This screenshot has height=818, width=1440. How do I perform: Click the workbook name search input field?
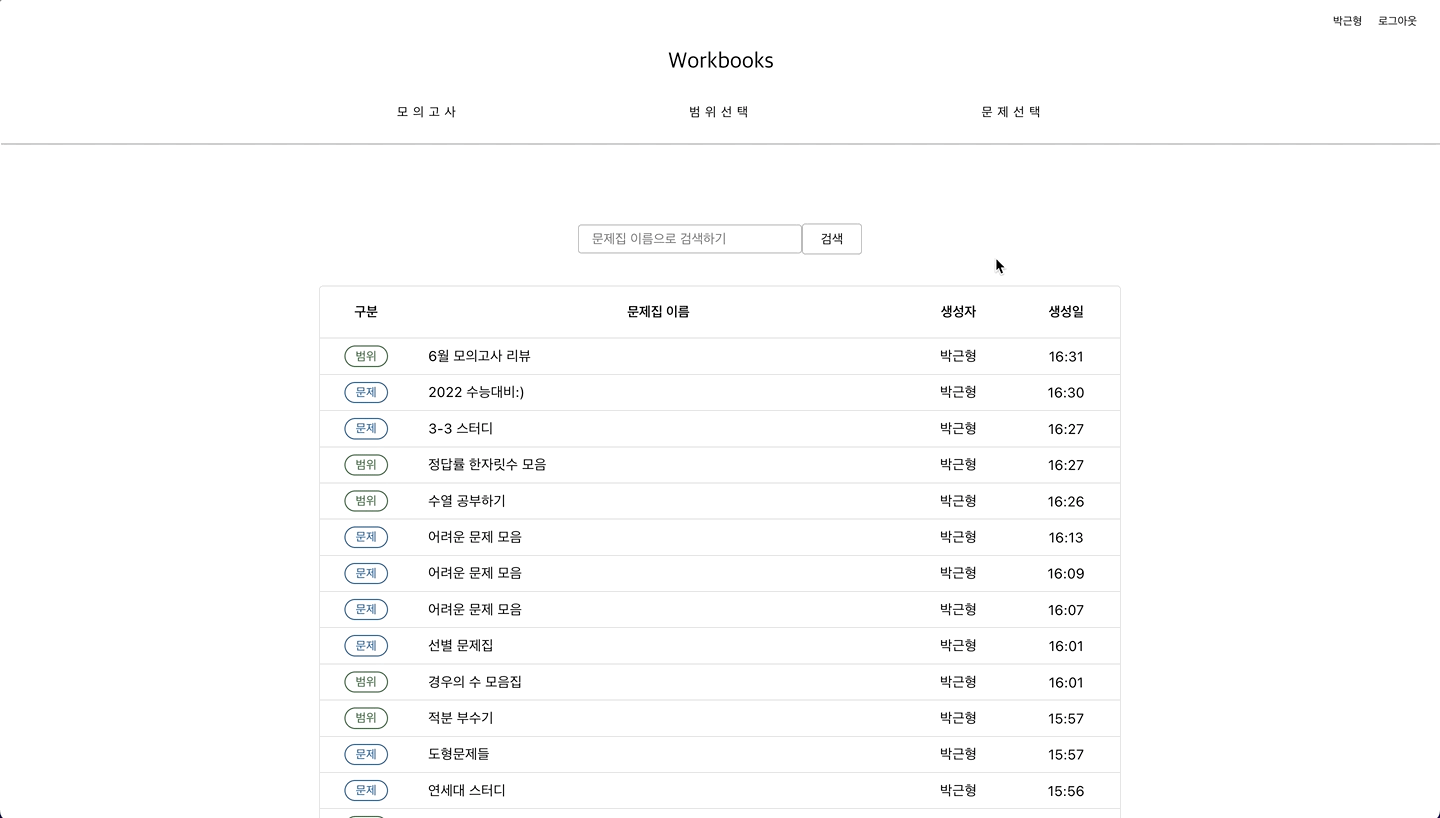point(689,239)
